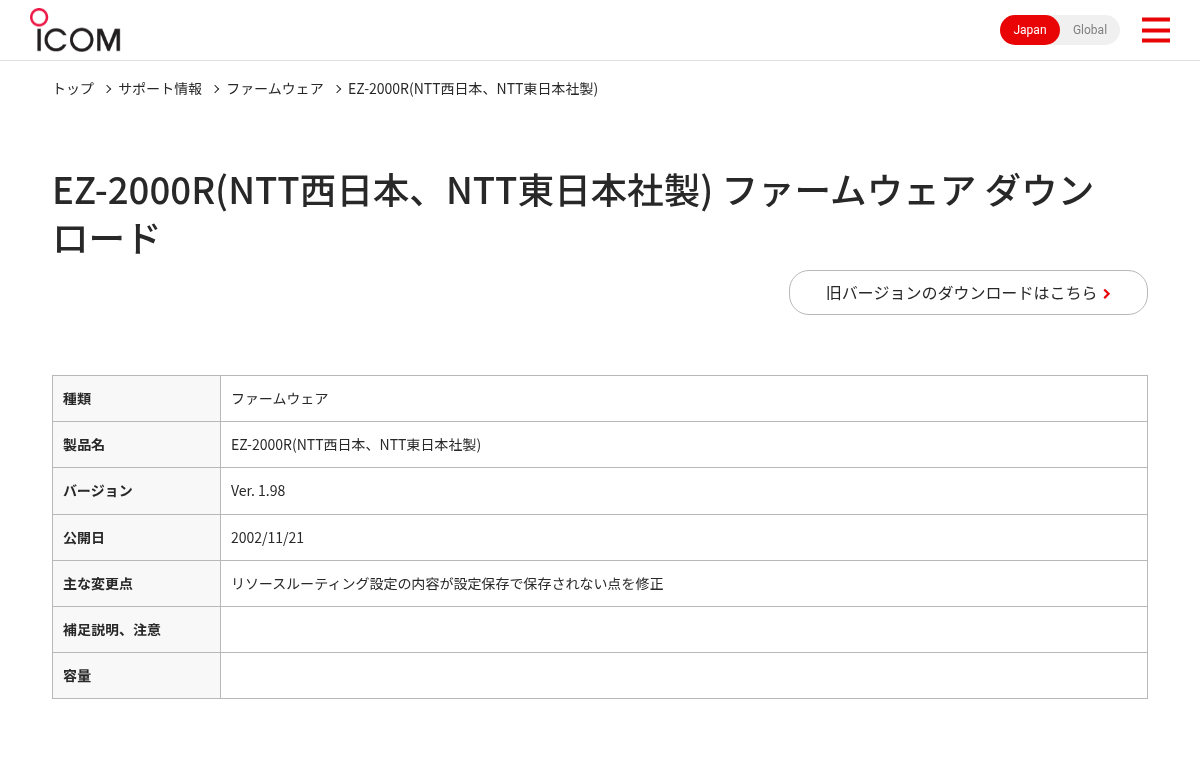Select the バージョン header cell
1200x757 pixels.
pos(136,491)
